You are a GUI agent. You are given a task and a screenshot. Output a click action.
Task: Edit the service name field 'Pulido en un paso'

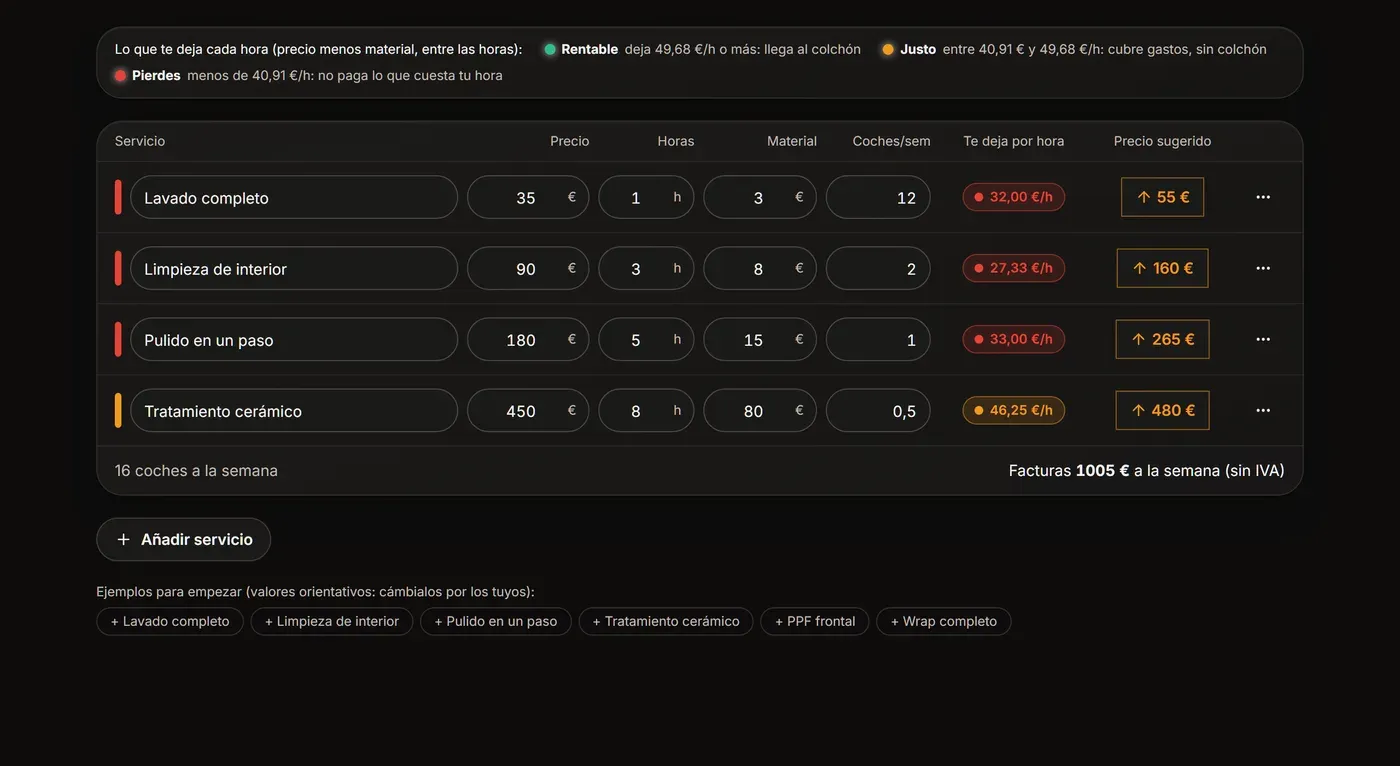294,339
